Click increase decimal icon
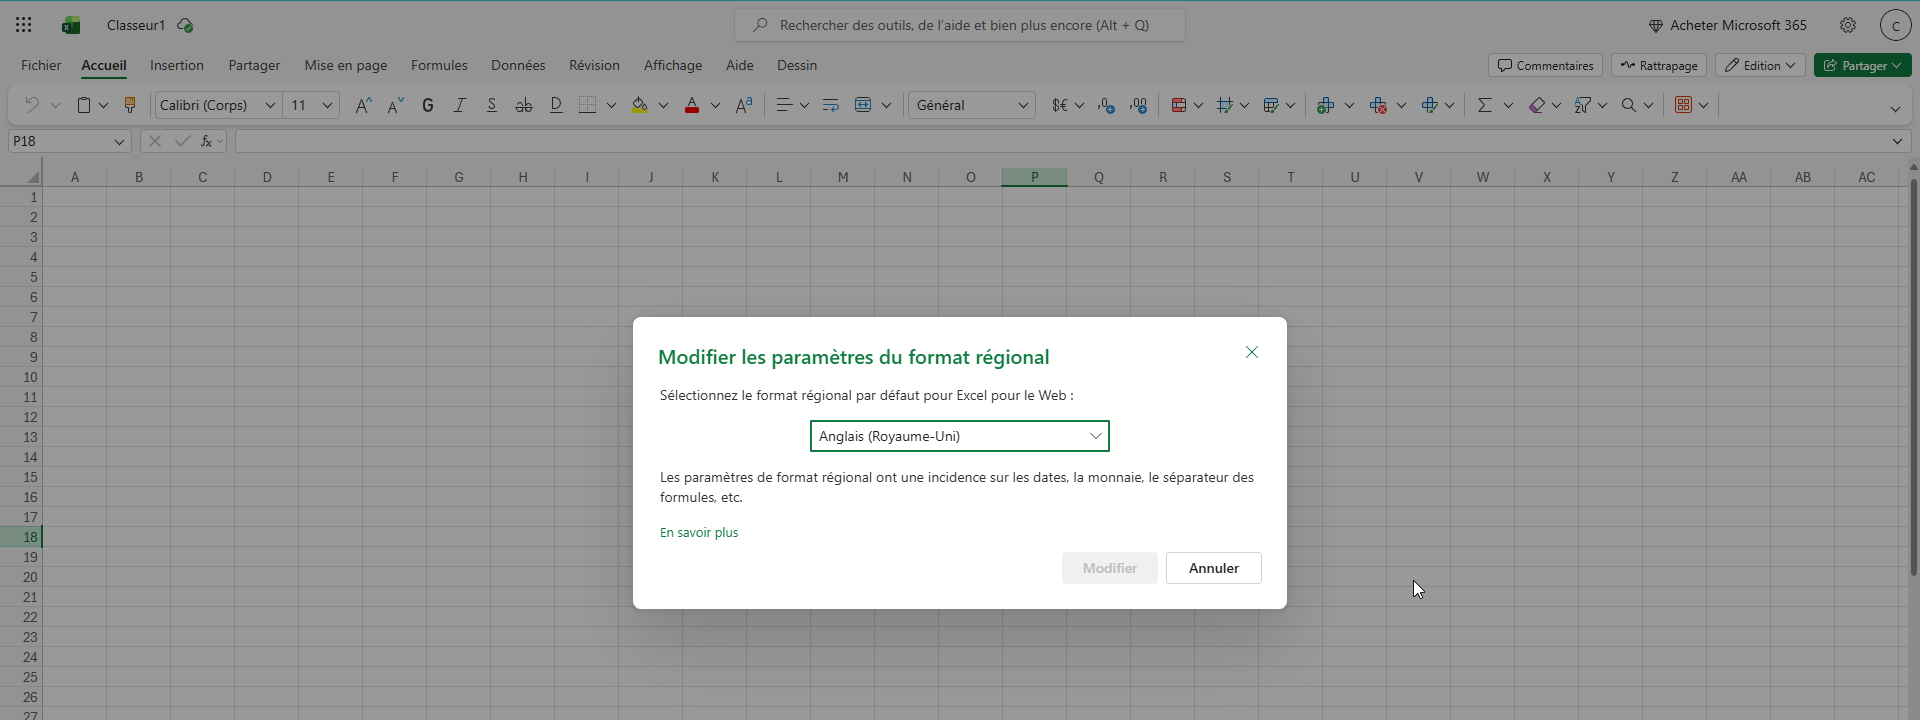Image resolution: width=1920 pixels, height=720 pixels. tap(1138, 105)
